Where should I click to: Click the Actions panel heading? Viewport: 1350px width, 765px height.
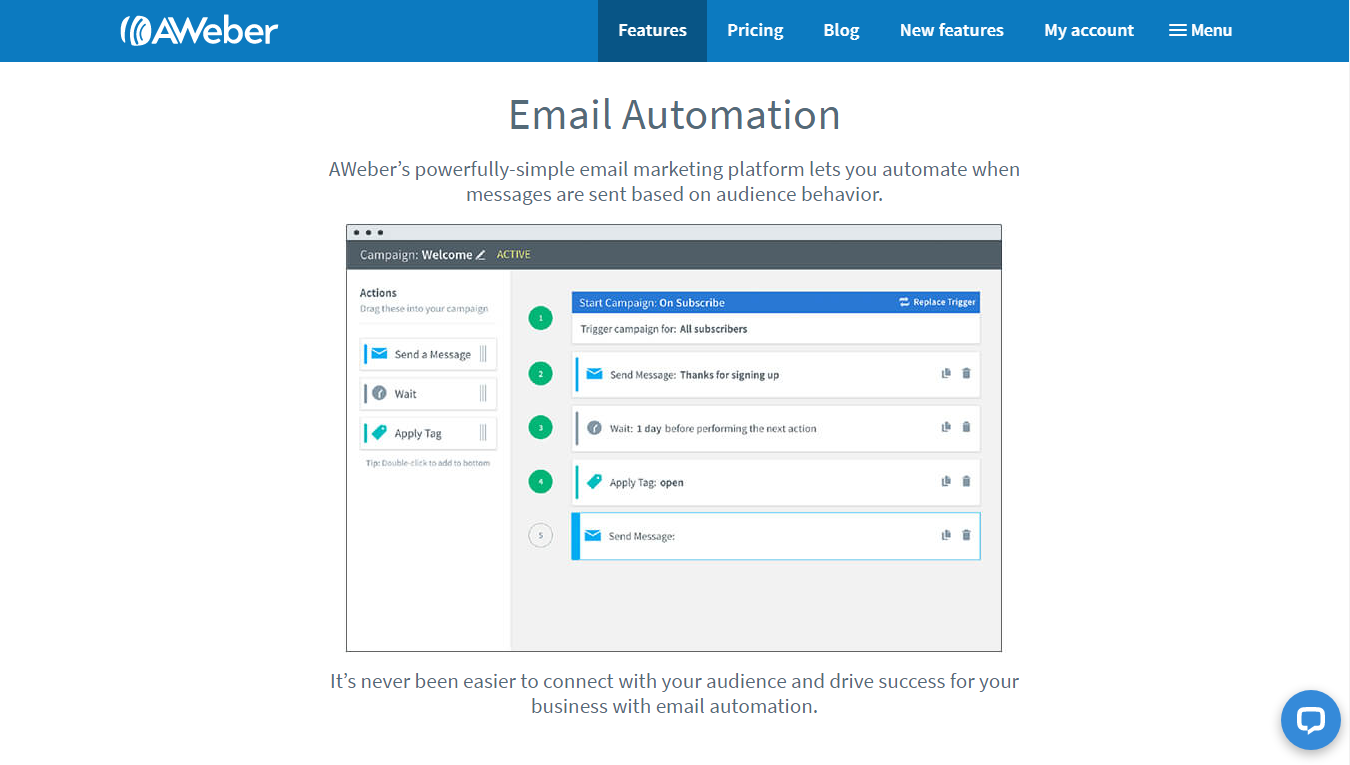(378, 293)
